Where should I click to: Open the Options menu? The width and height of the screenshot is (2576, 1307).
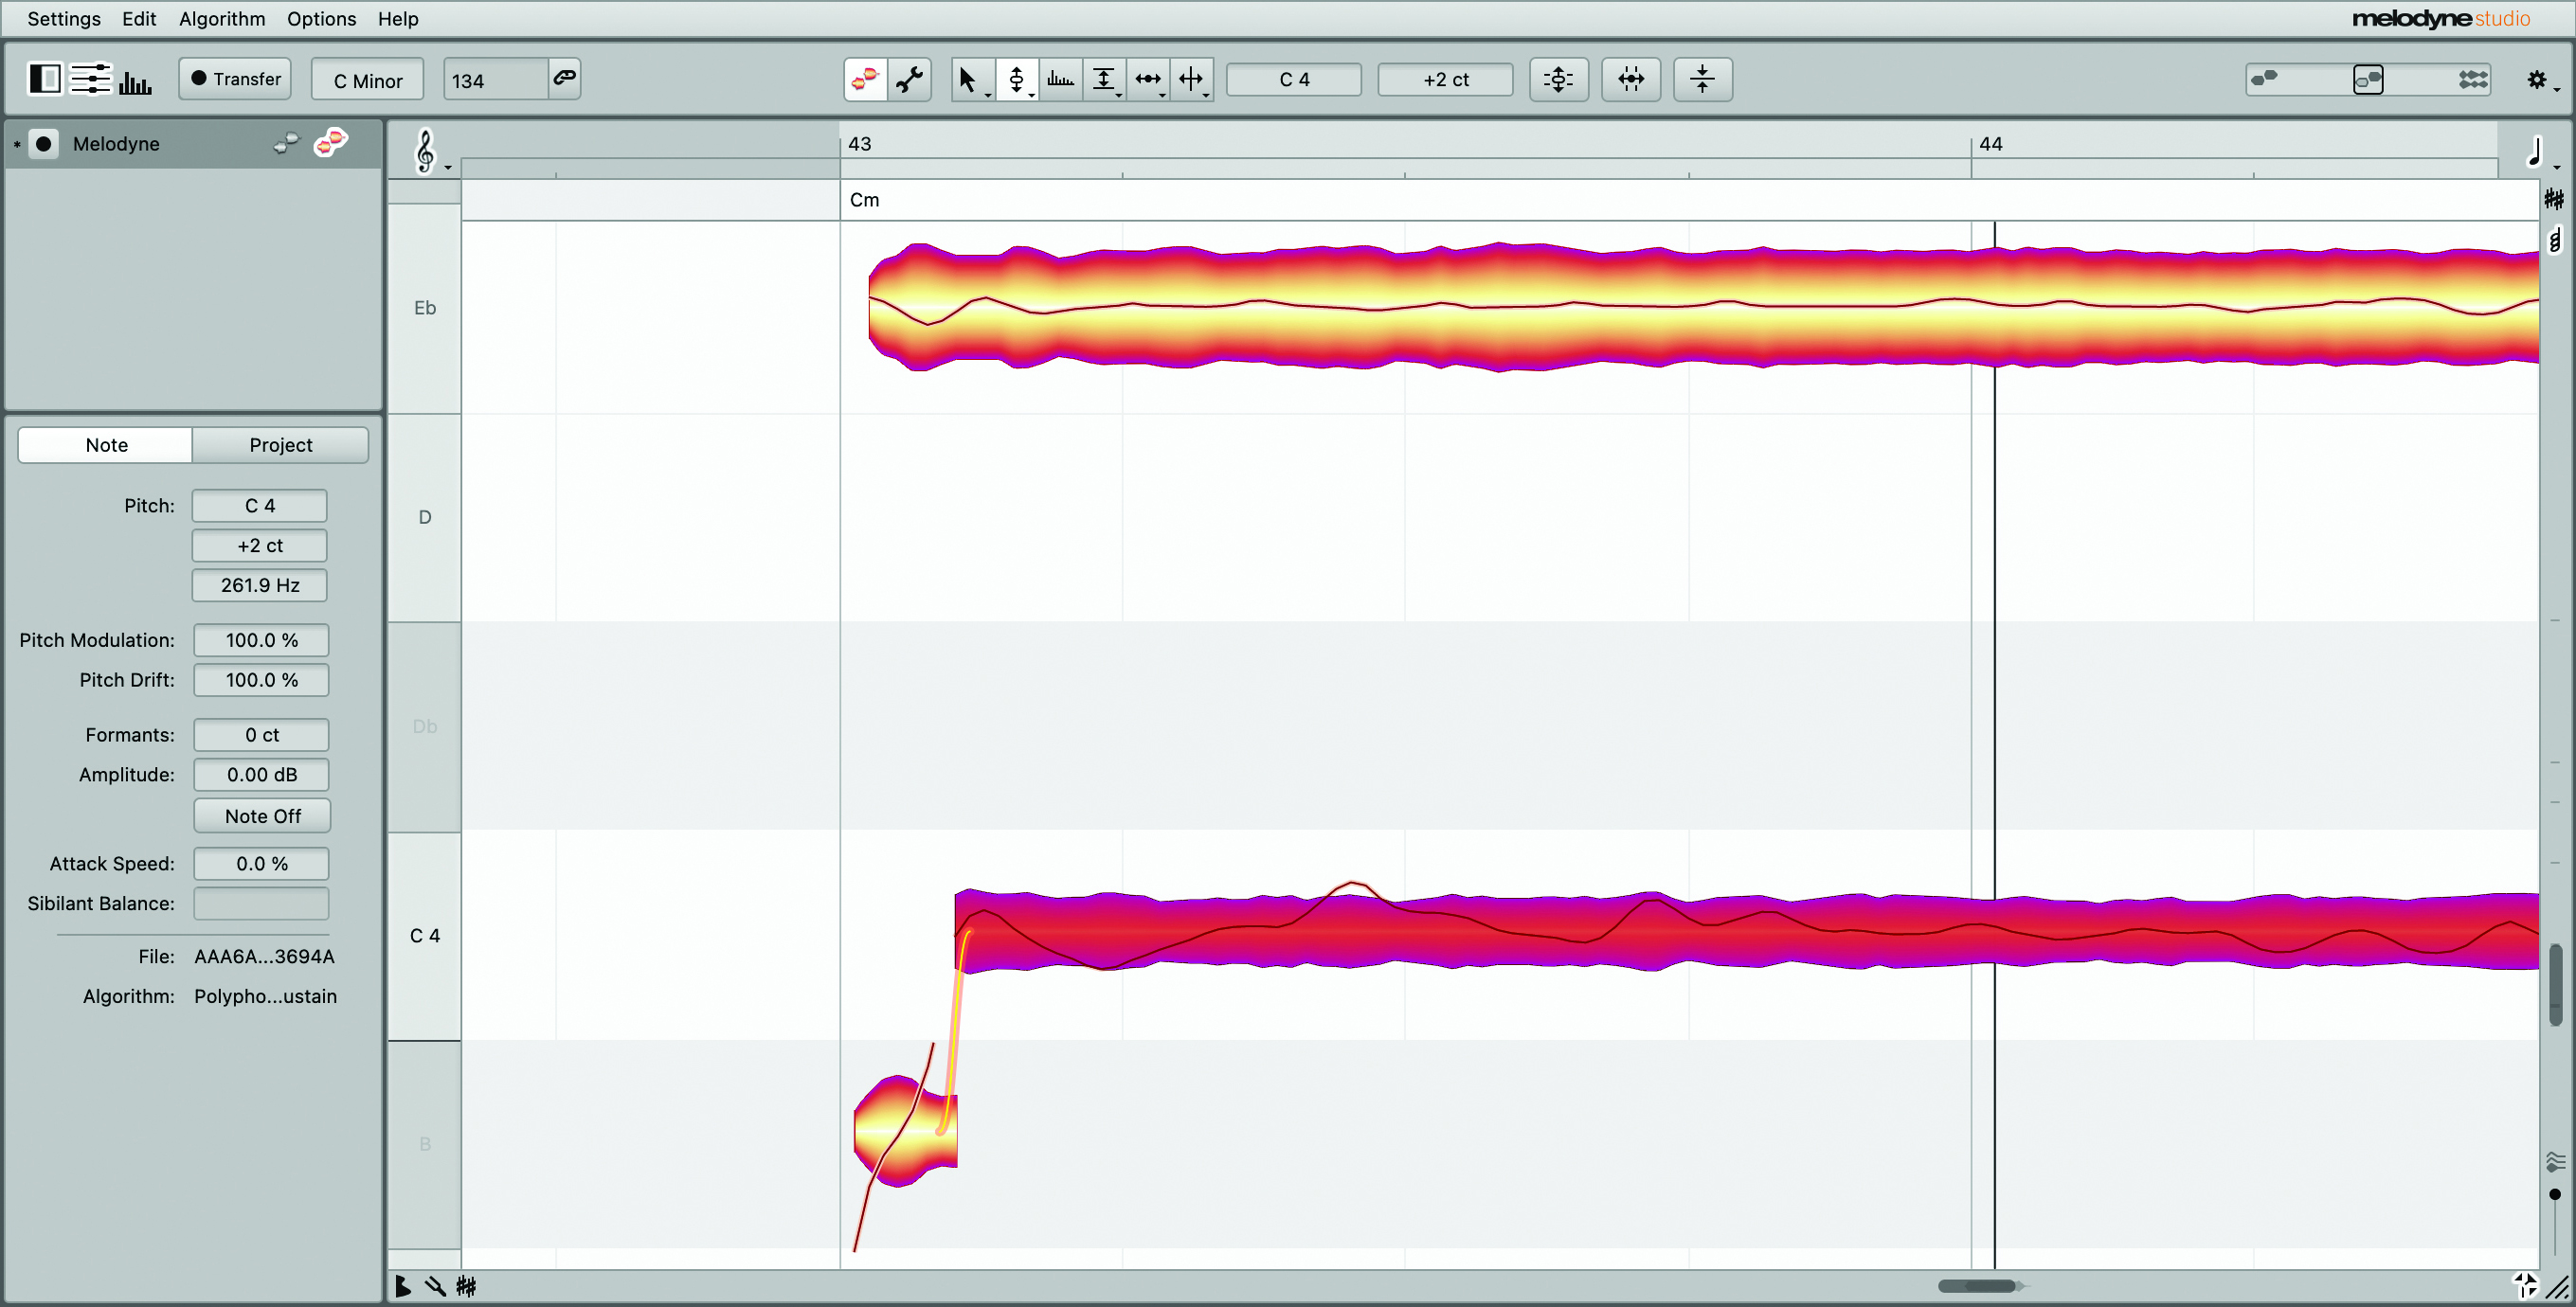pos(321,19)
